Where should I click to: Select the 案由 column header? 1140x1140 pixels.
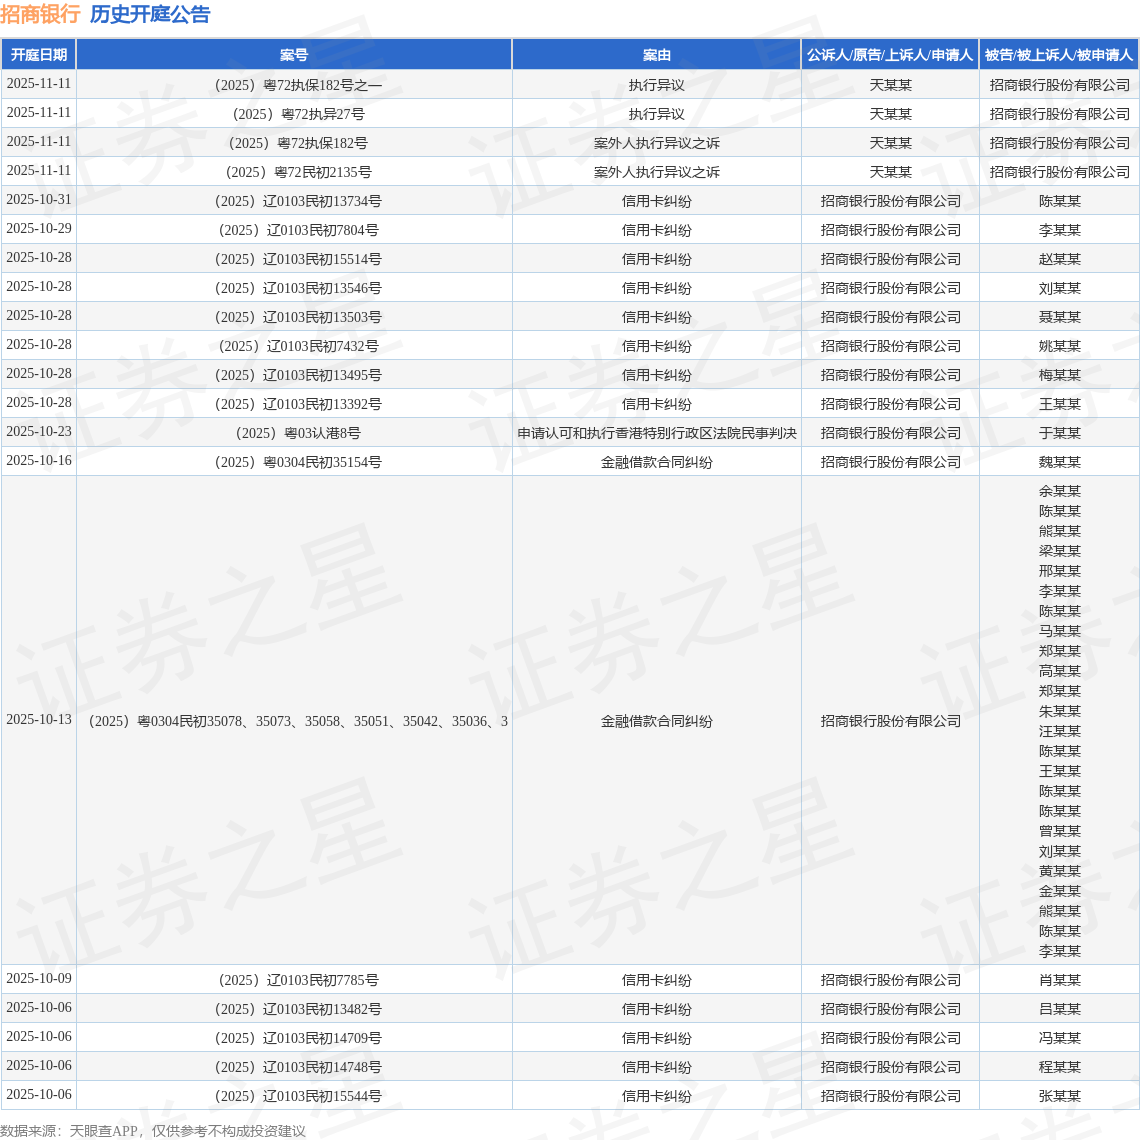point(657,55)
